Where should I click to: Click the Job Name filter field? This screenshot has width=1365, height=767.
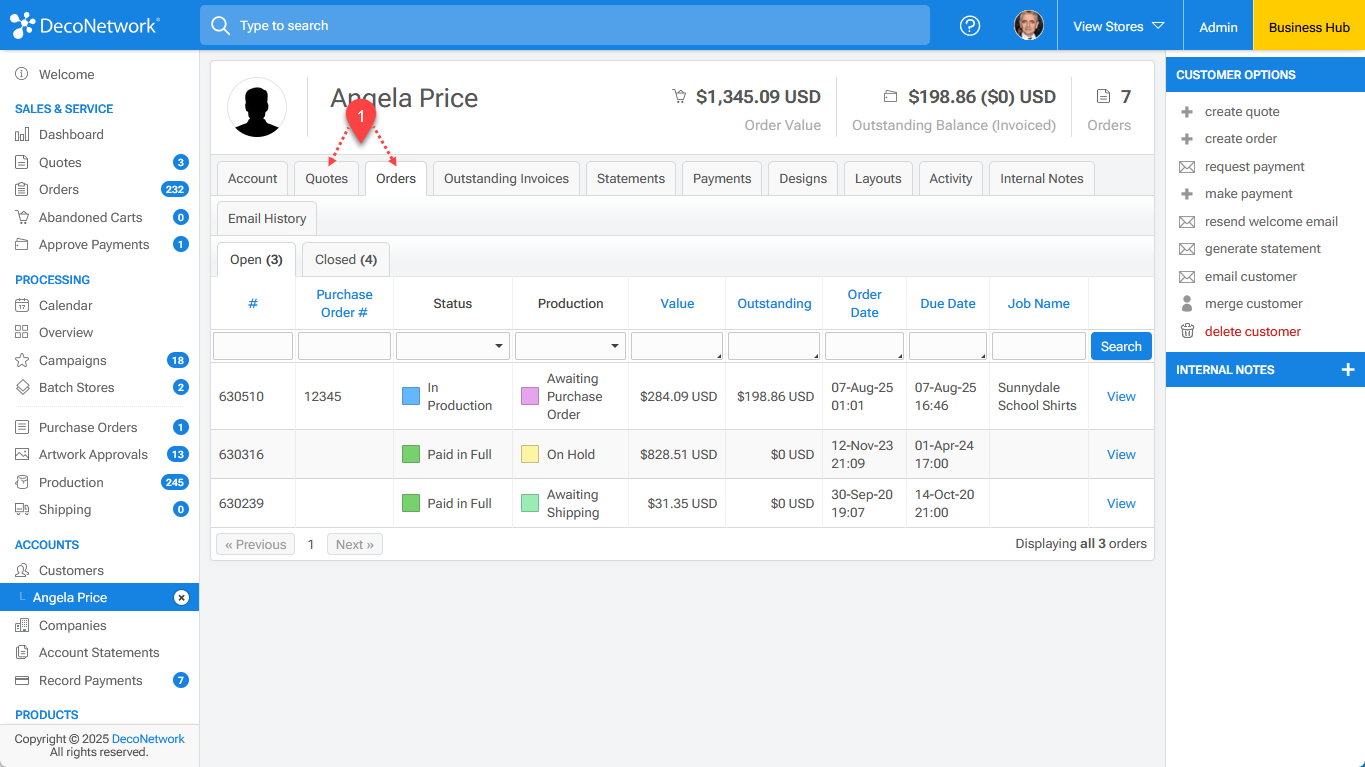pos(1039,346)
